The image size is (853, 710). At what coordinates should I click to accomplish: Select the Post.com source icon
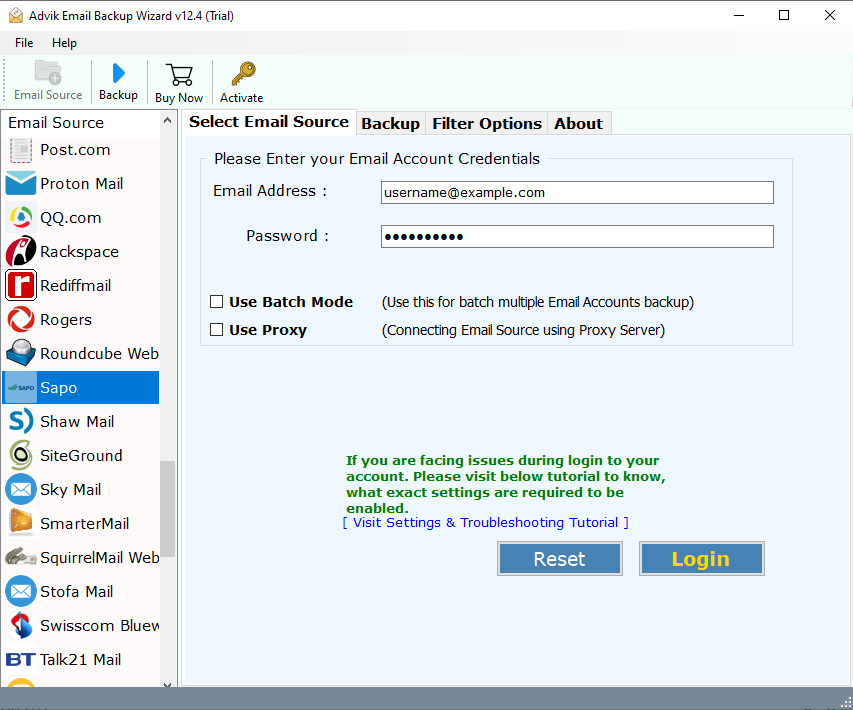point(21,150)
